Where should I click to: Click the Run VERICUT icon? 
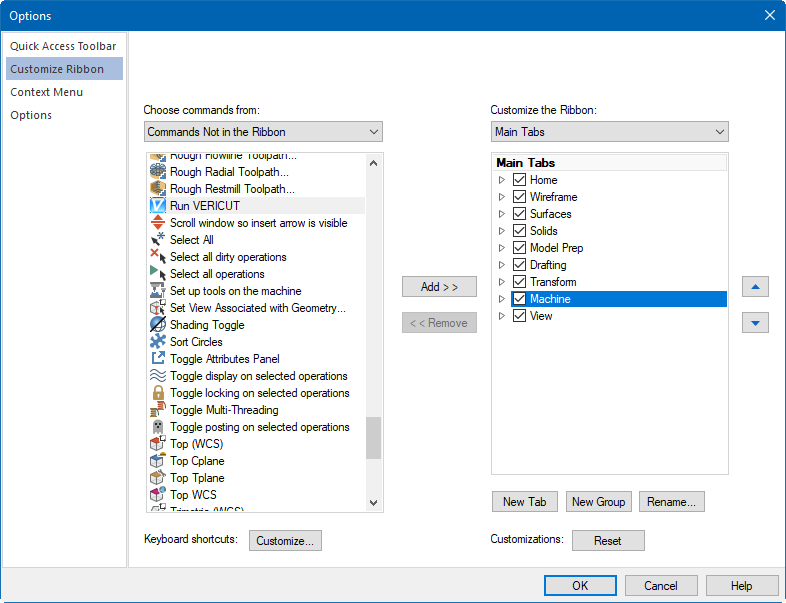(x=157, y=206)
